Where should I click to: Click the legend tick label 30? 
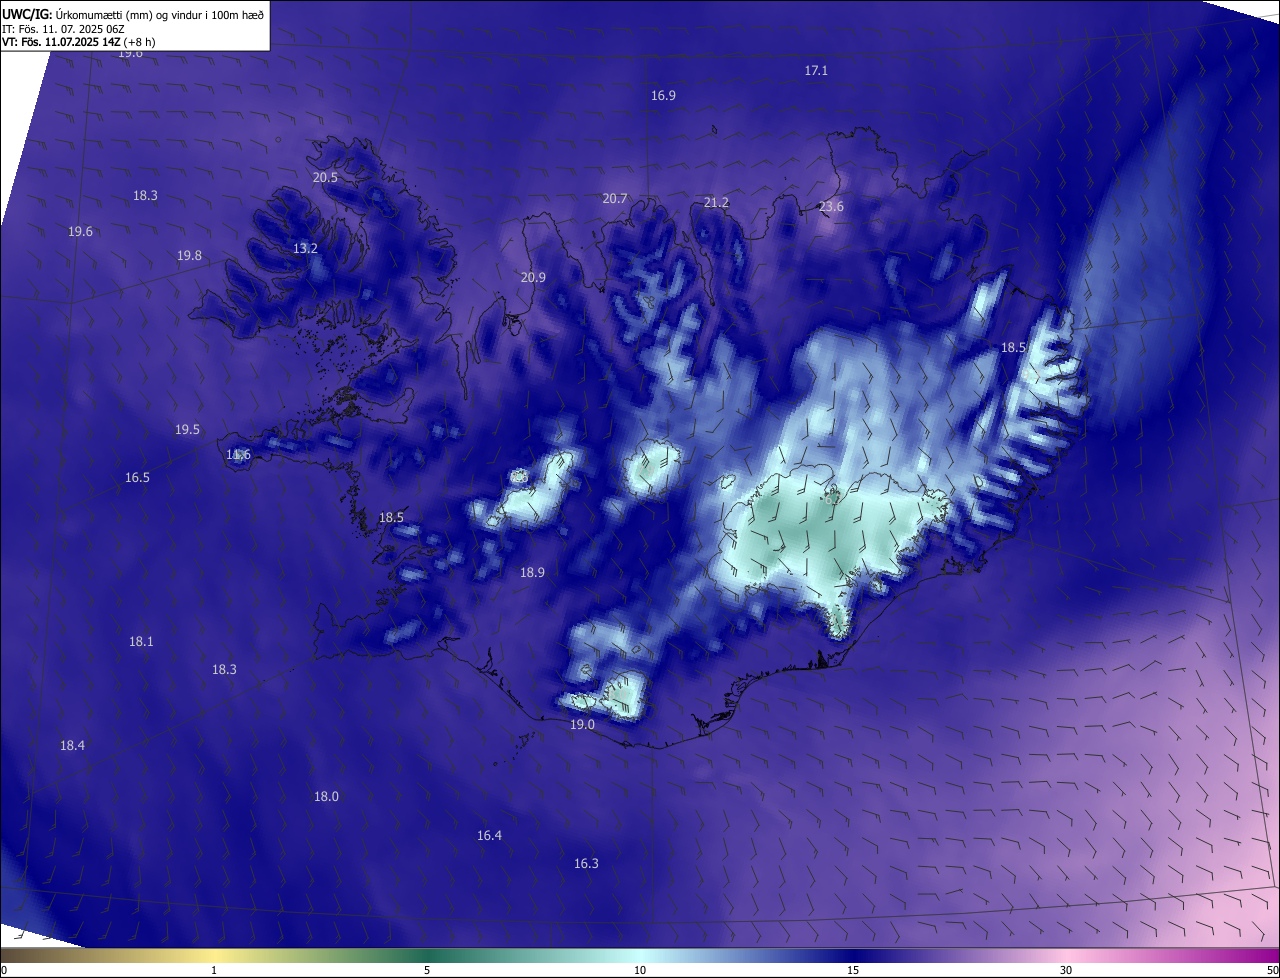click(1066, 971)
